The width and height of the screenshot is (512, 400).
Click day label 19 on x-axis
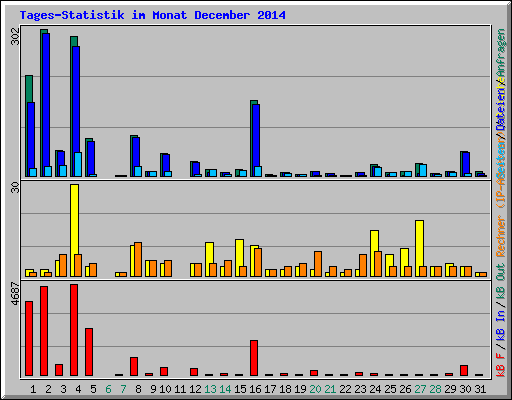[x=300, y=389]
